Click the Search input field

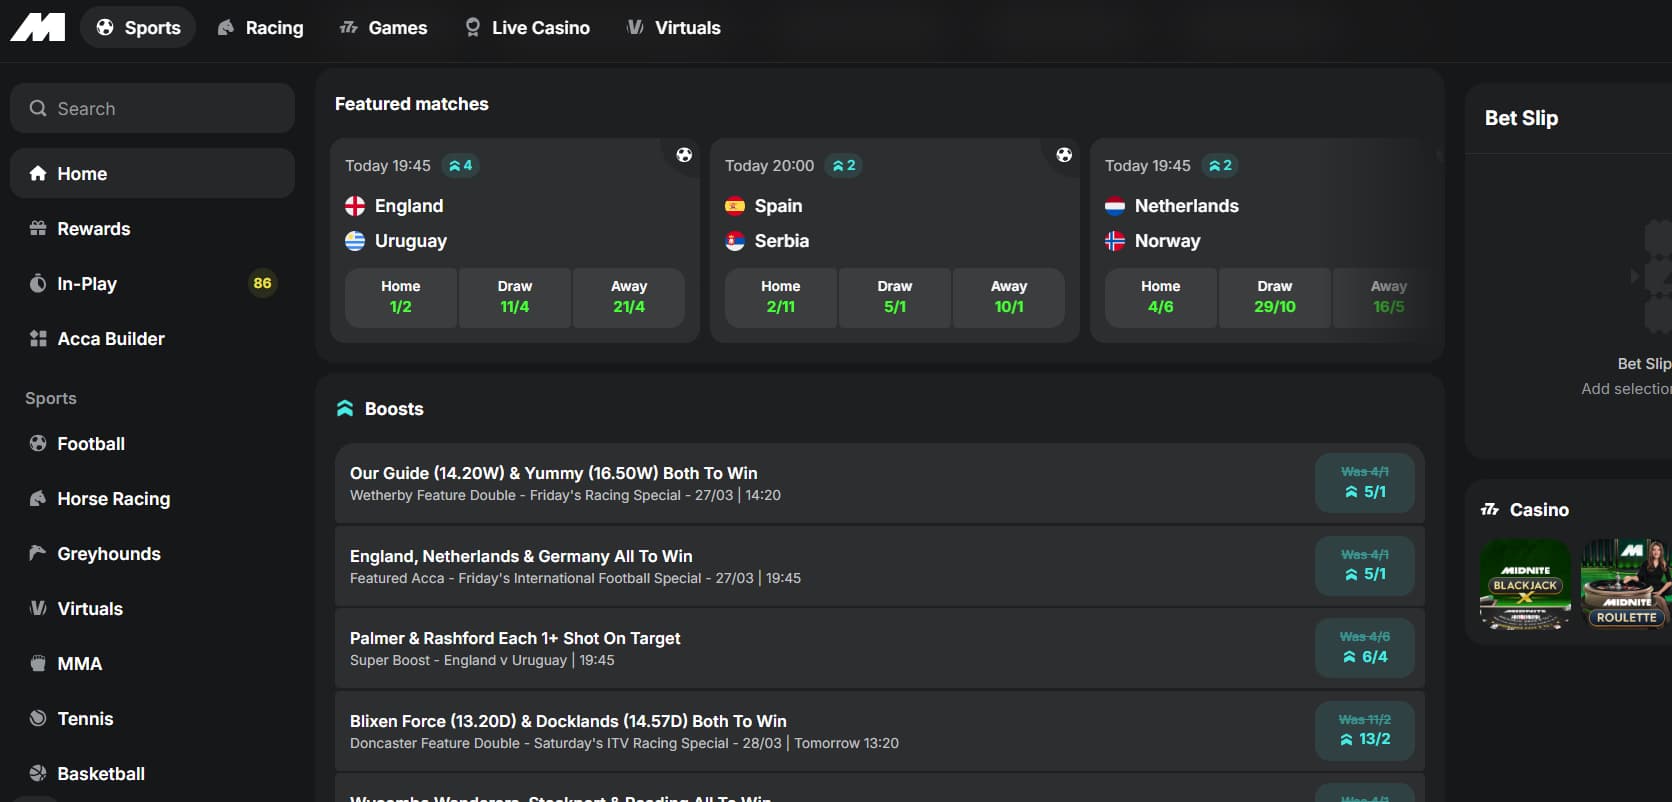(152, 108)
